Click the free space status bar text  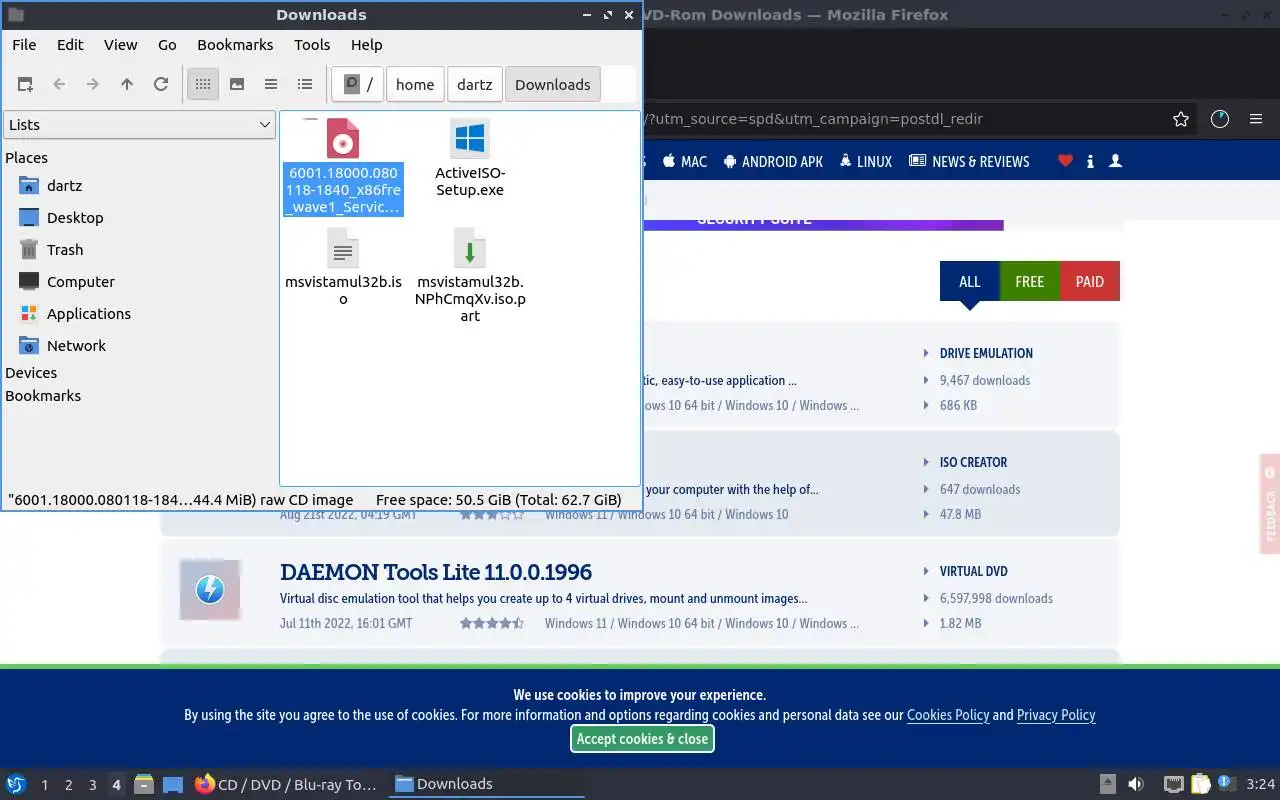[498, 500]
